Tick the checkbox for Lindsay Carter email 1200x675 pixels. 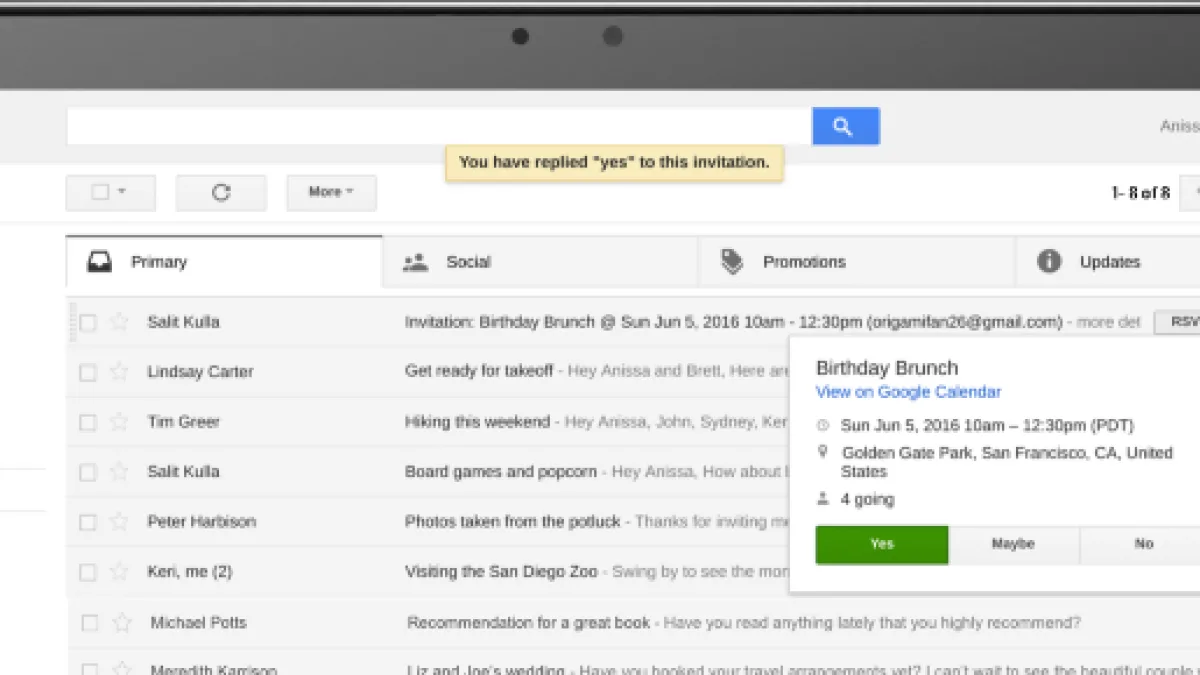pos(88,372)
